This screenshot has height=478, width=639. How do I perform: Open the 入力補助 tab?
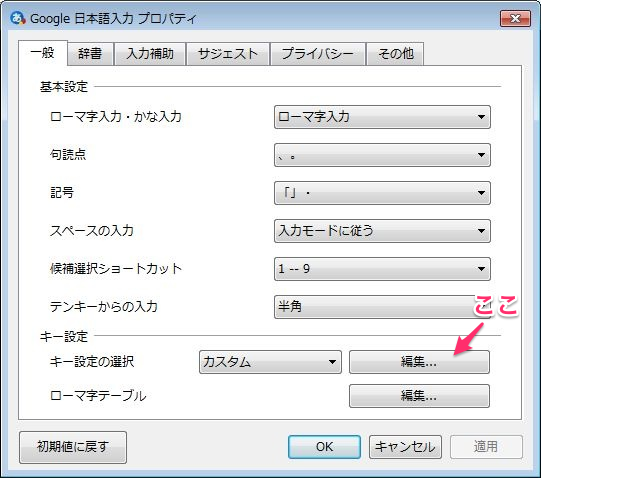pyautogui.click(x=150, y=54)
